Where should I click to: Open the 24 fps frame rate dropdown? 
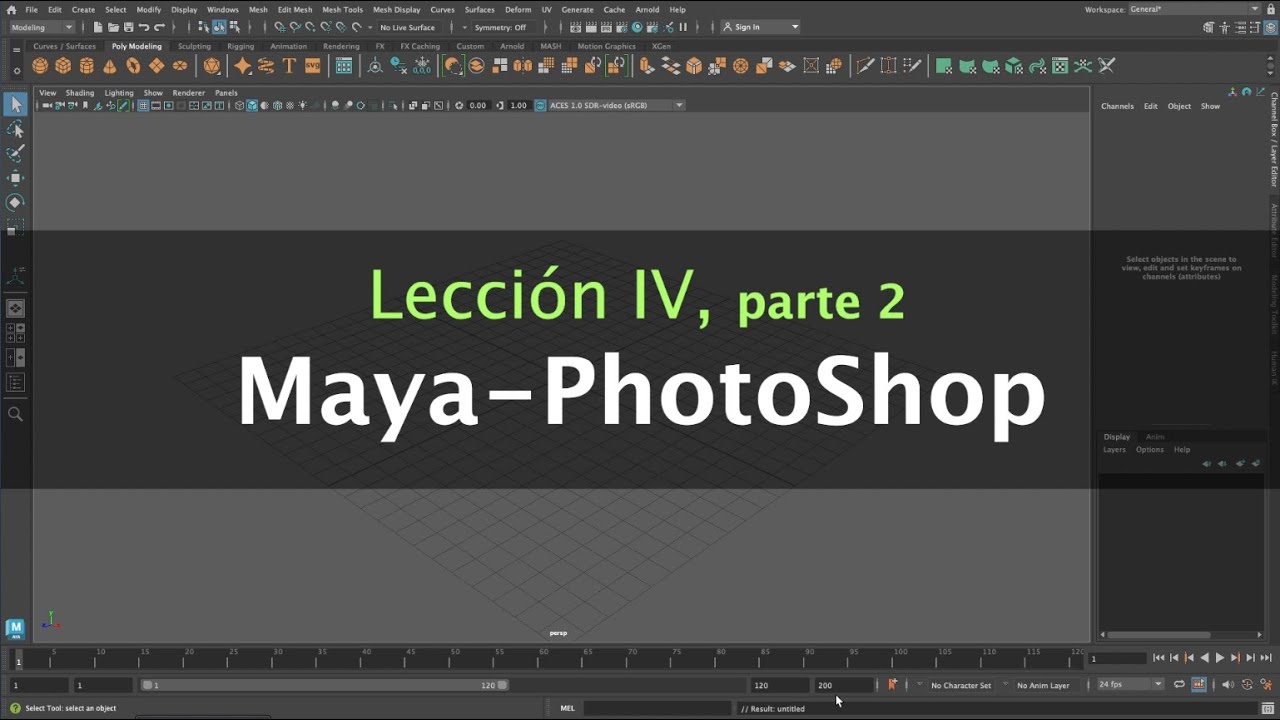pos(1130,685)
